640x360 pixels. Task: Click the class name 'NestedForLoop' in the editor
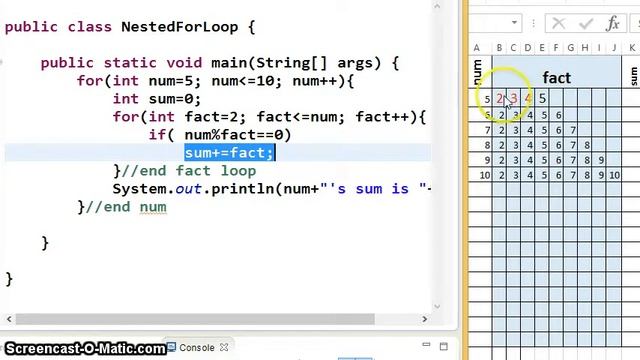coord(180,27)
